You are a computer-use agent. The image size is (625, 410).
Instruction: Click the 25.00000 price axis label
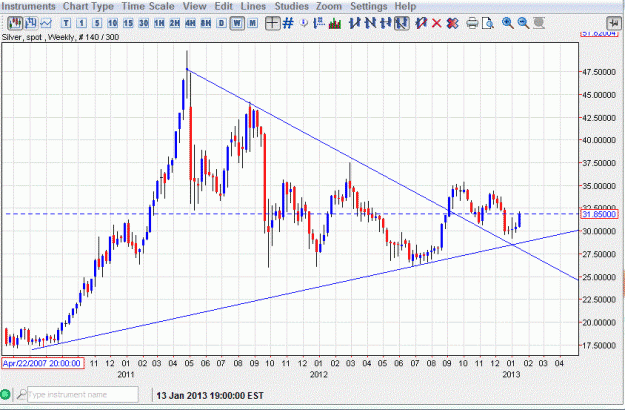coord(599,277)
